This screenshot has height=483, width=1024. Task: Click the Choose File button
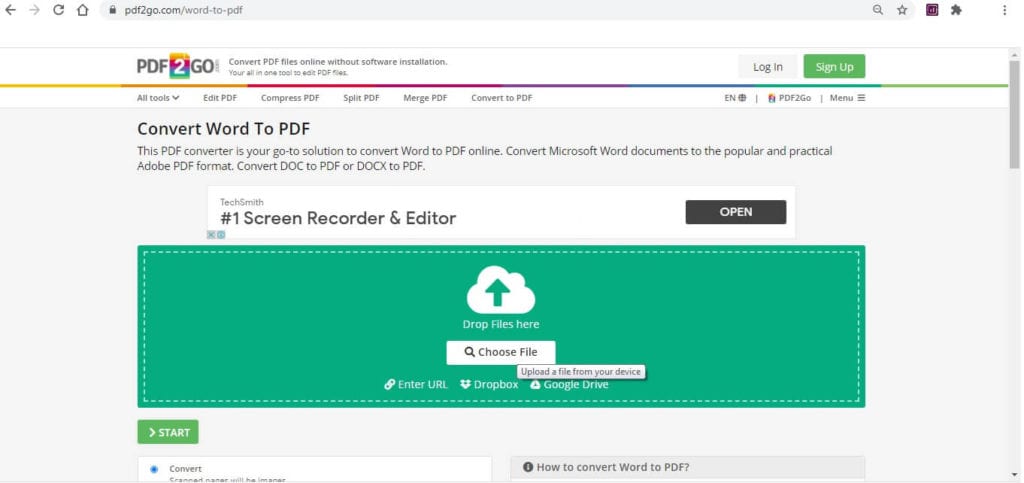coord(501,352)
